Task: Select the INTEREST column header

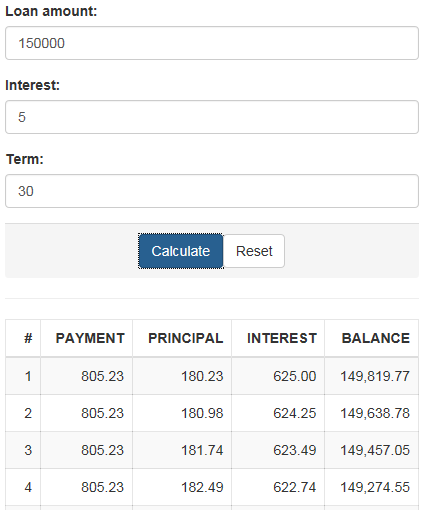Action: 282,338
